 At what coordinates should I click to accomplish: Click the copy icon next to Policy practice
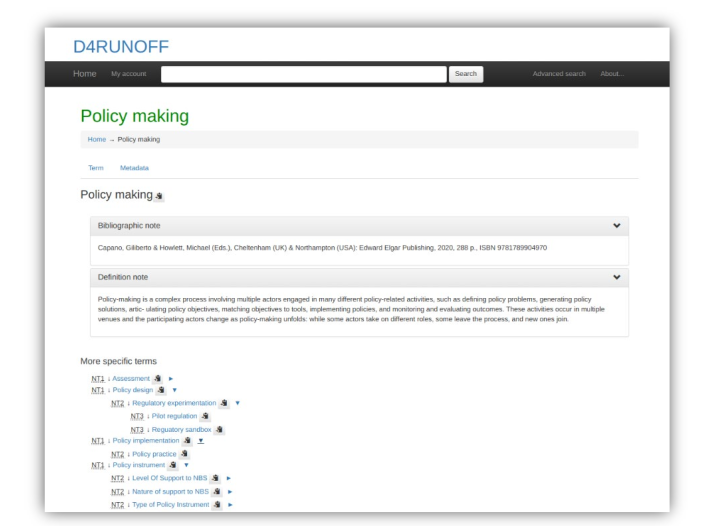[x=185, y=454]
